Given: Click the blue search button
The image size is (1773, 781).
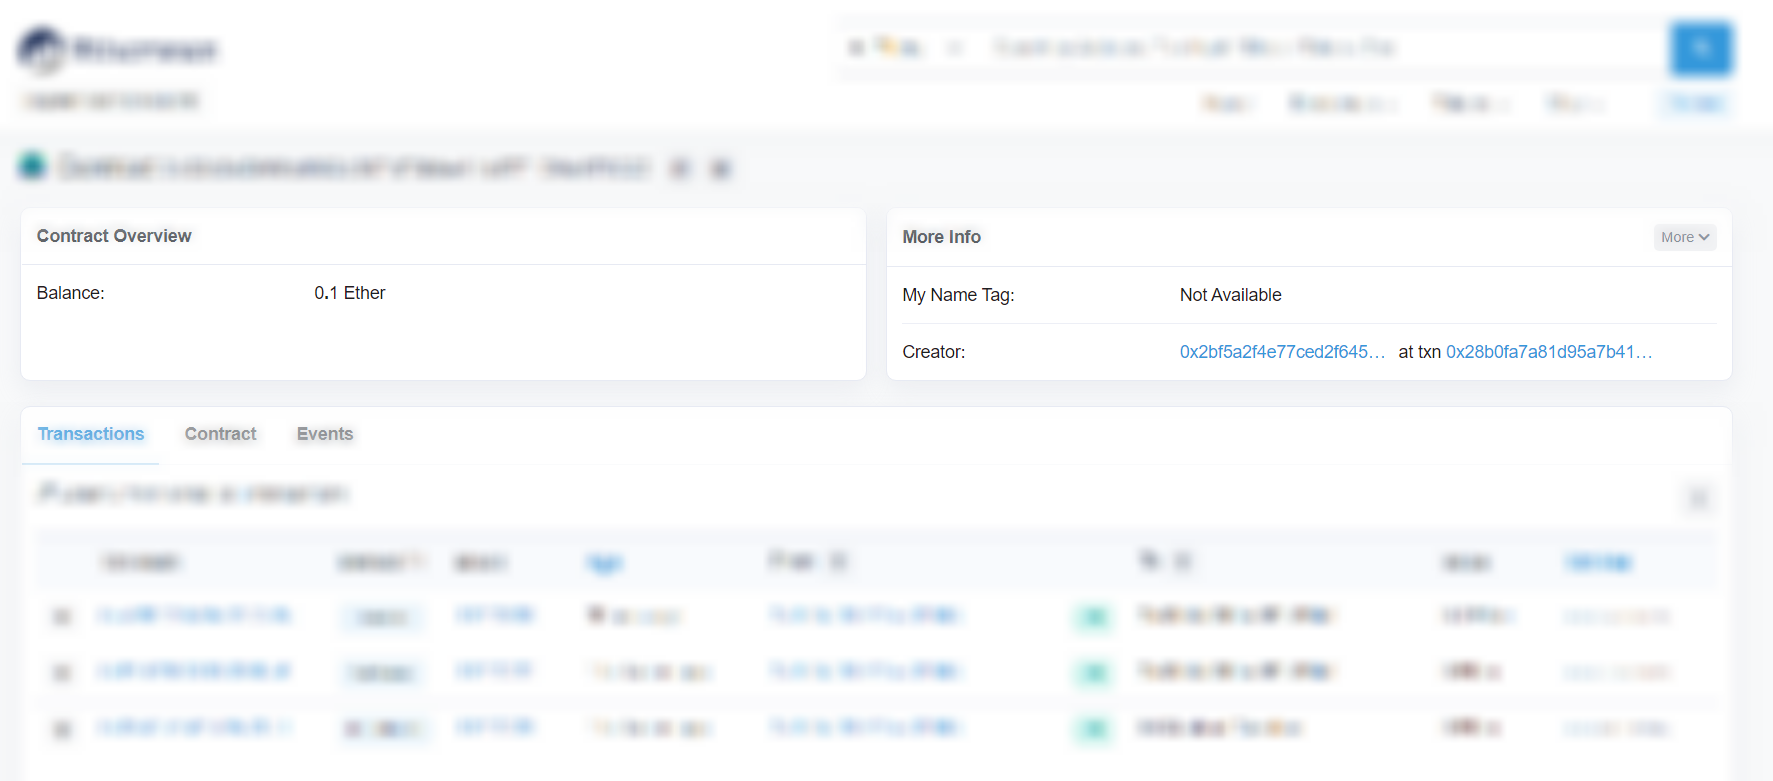Looking at the screenshot, I should coord(1701,48).
